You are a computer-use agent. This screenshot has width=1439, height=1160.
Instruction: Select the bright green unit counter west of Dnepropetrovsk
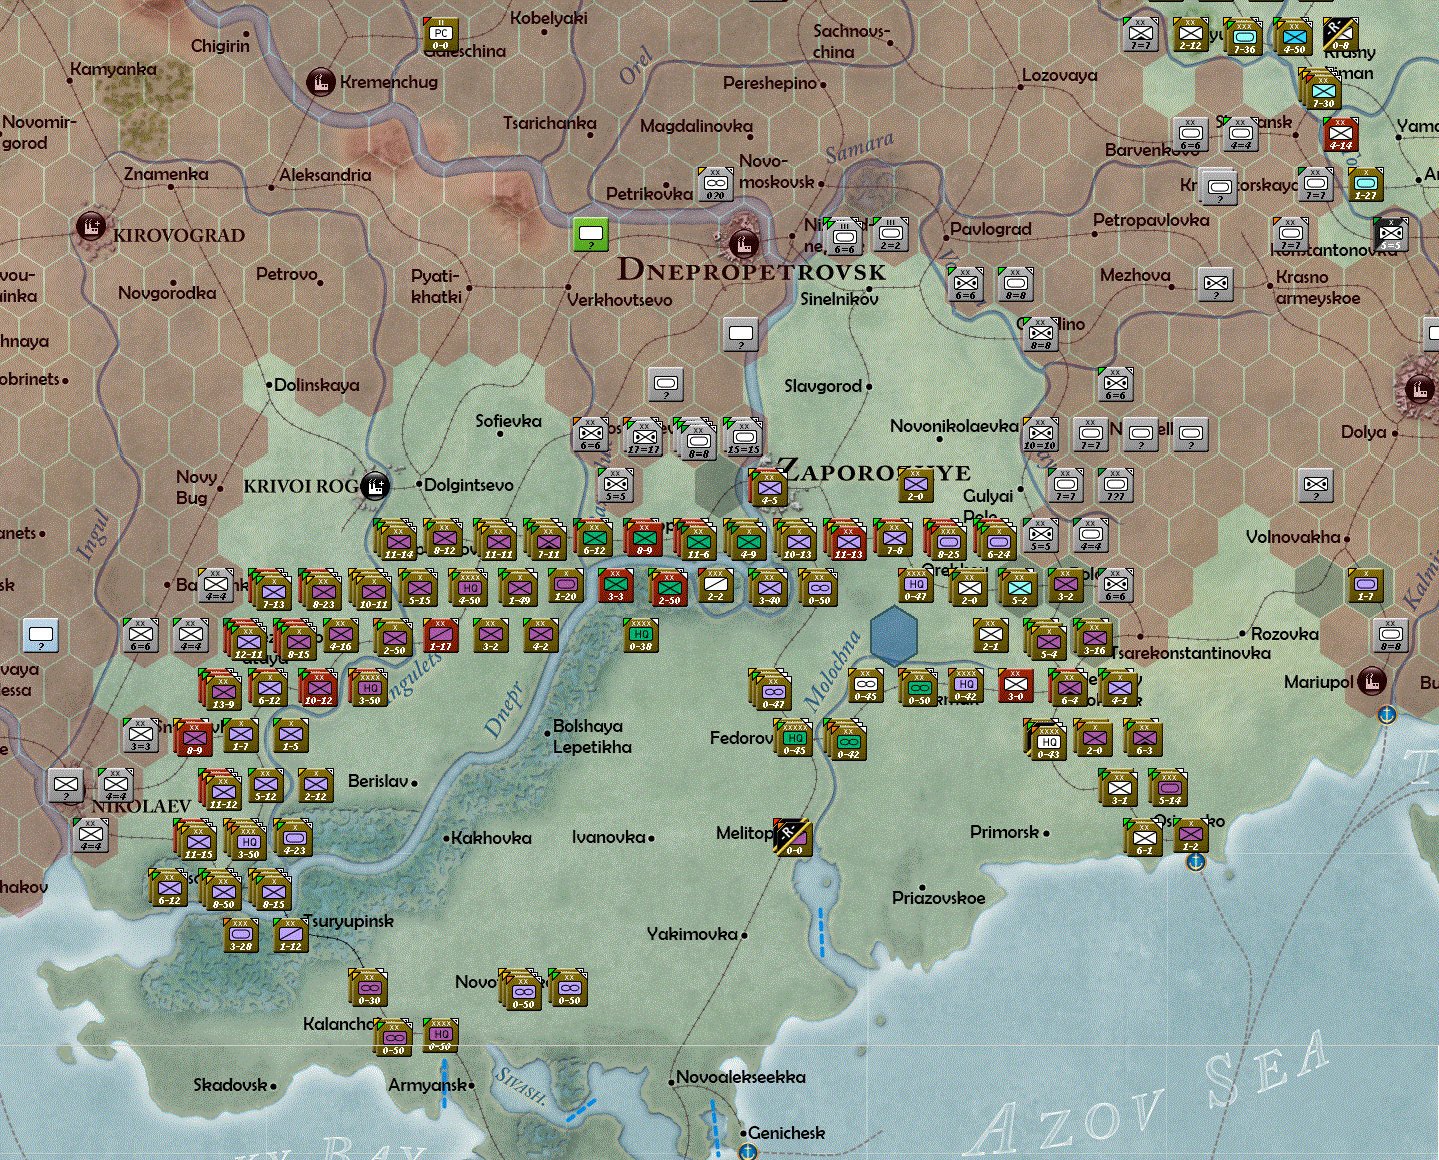[x=591, y=234]
